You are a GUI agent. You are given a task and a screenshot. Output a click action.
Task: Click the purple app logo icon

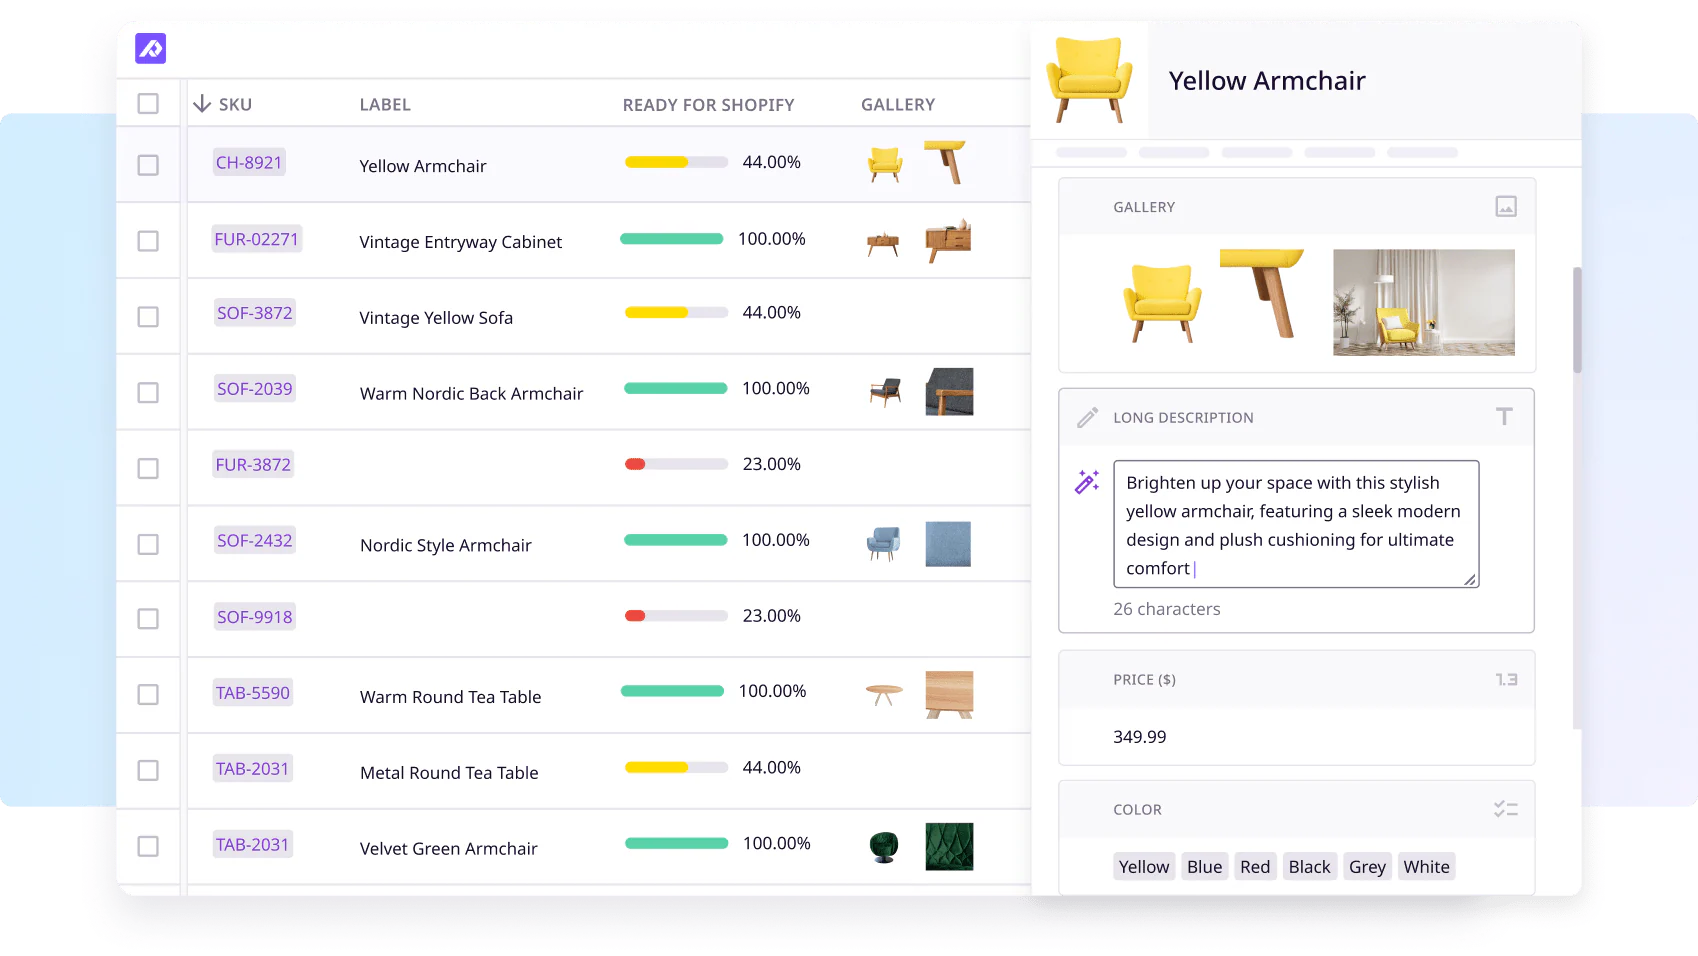[x=151, y=48]
